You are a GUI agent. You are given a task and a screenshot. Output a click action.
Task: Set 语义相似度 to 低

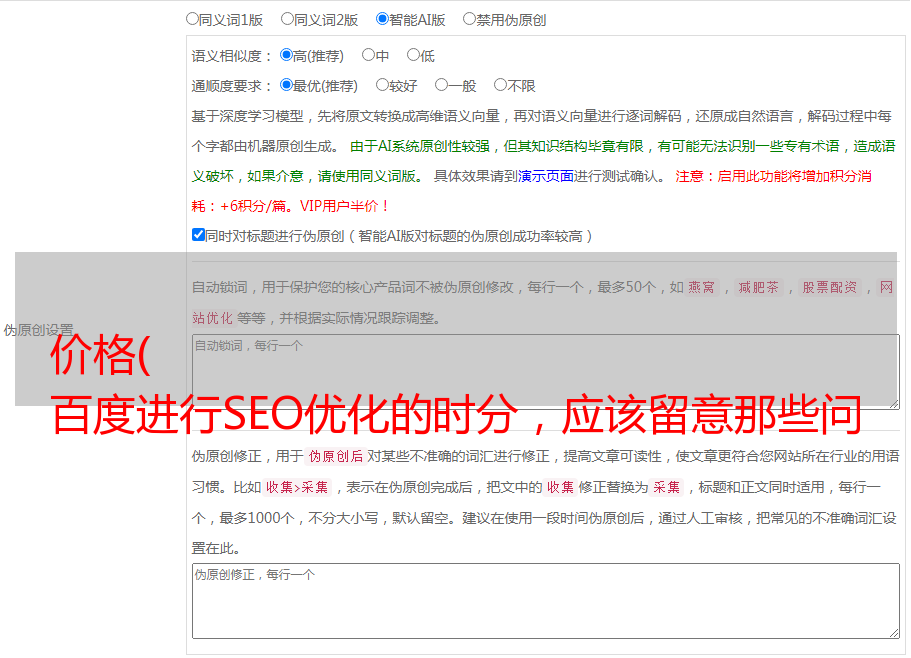pos(412,56)
